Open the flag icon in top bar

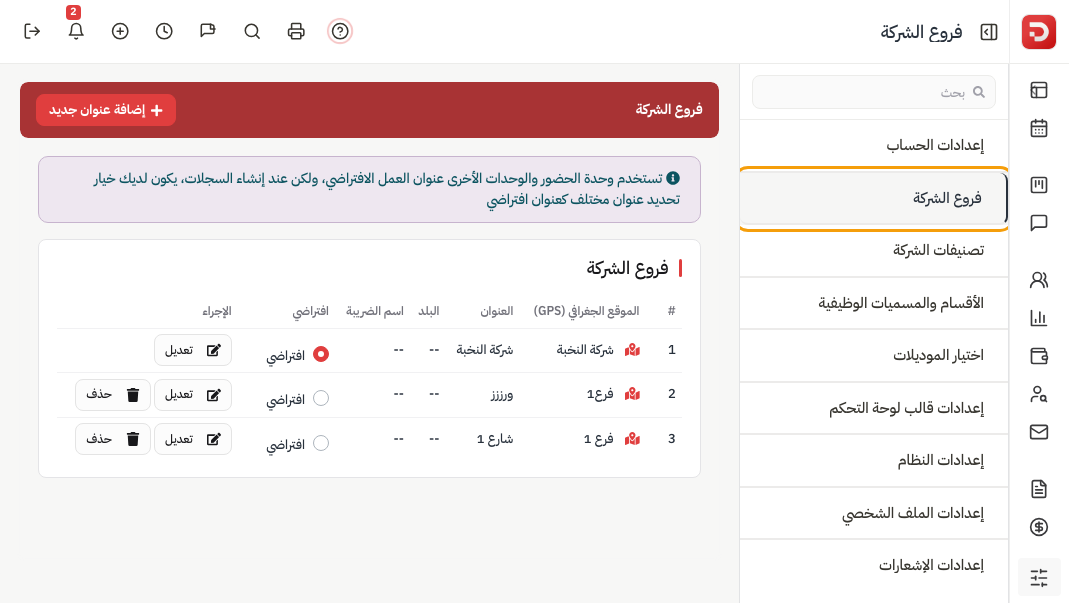coord(208,31)
